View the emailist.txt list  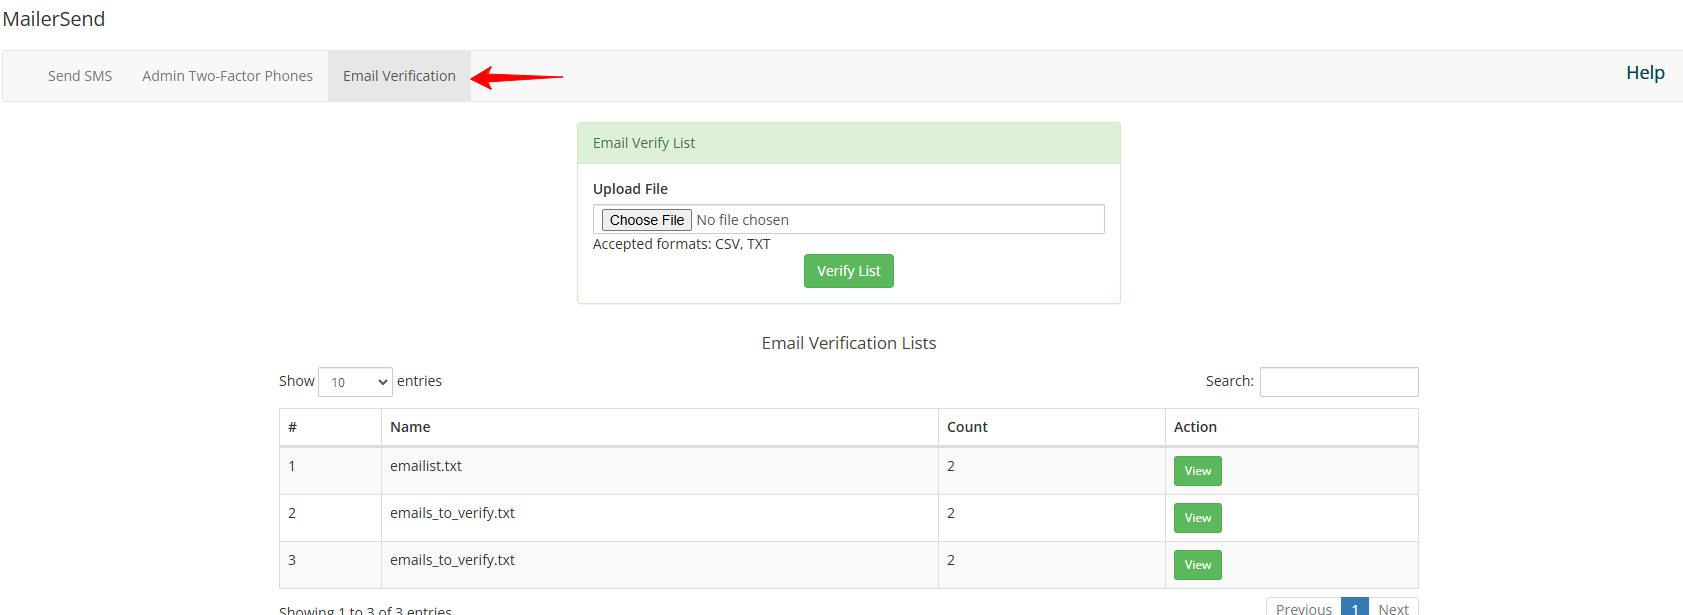[x=1198, y=471]
